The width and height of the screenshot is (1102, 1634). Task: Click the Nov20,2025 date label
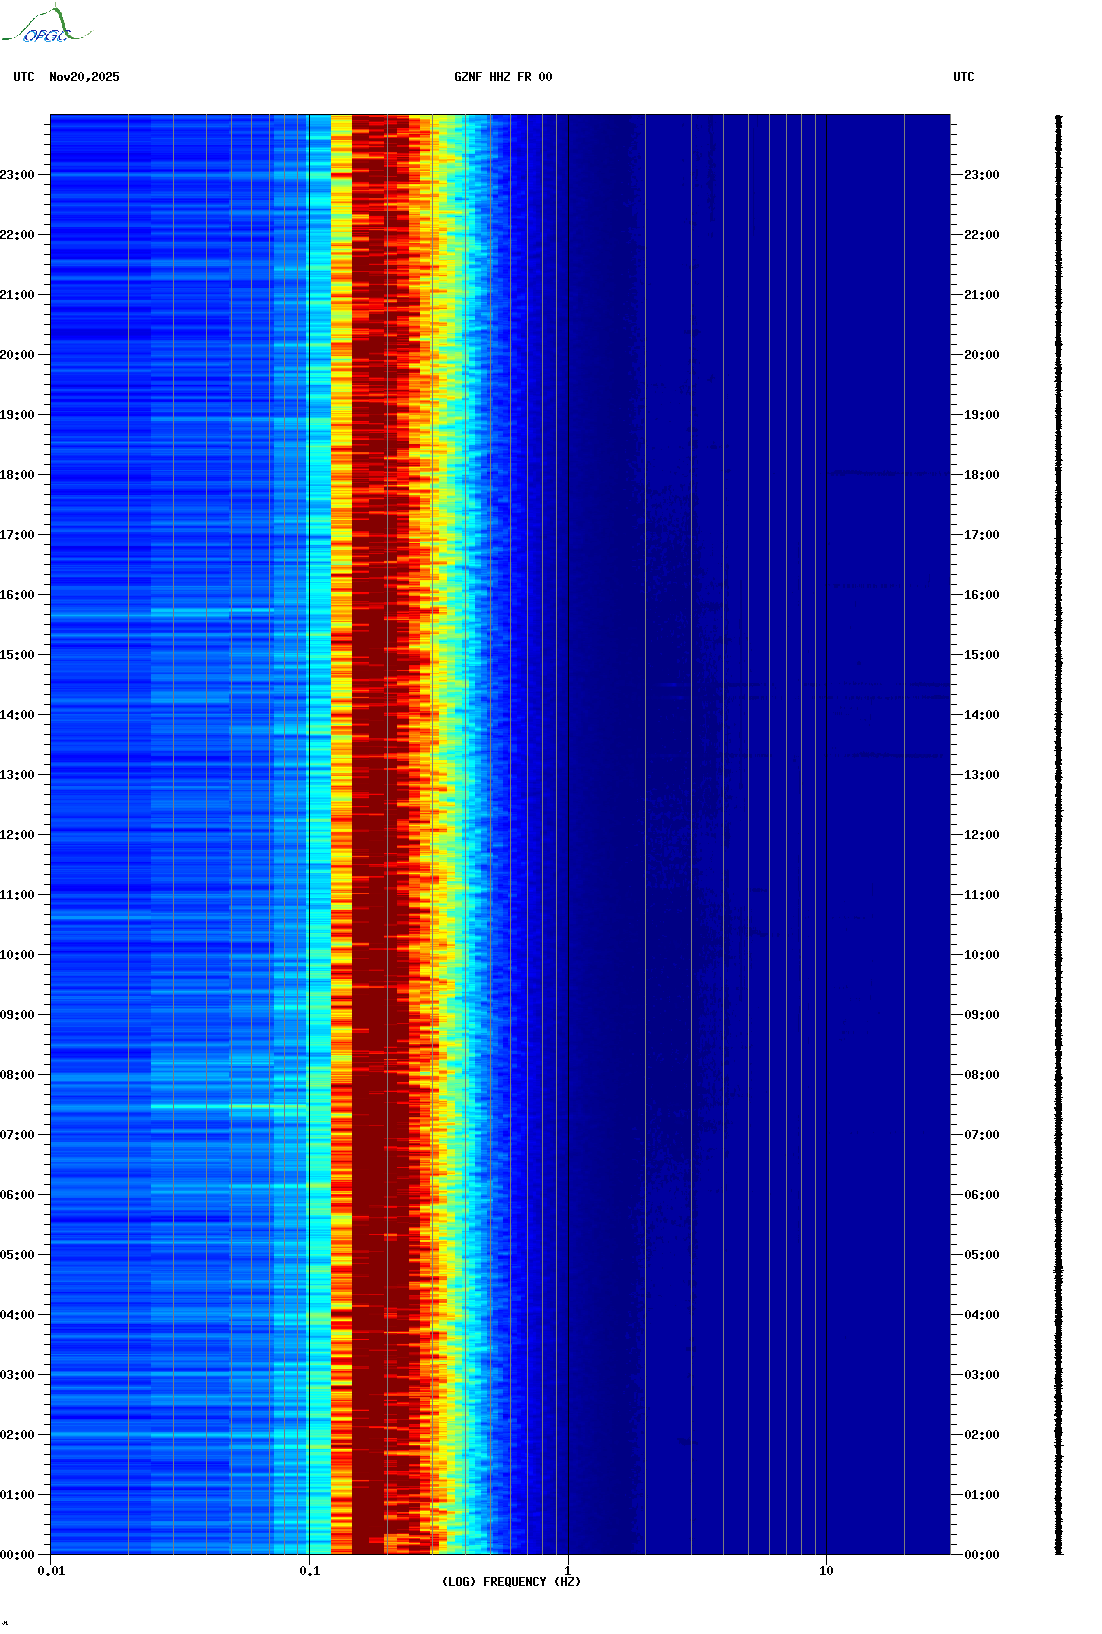point(84,77)
